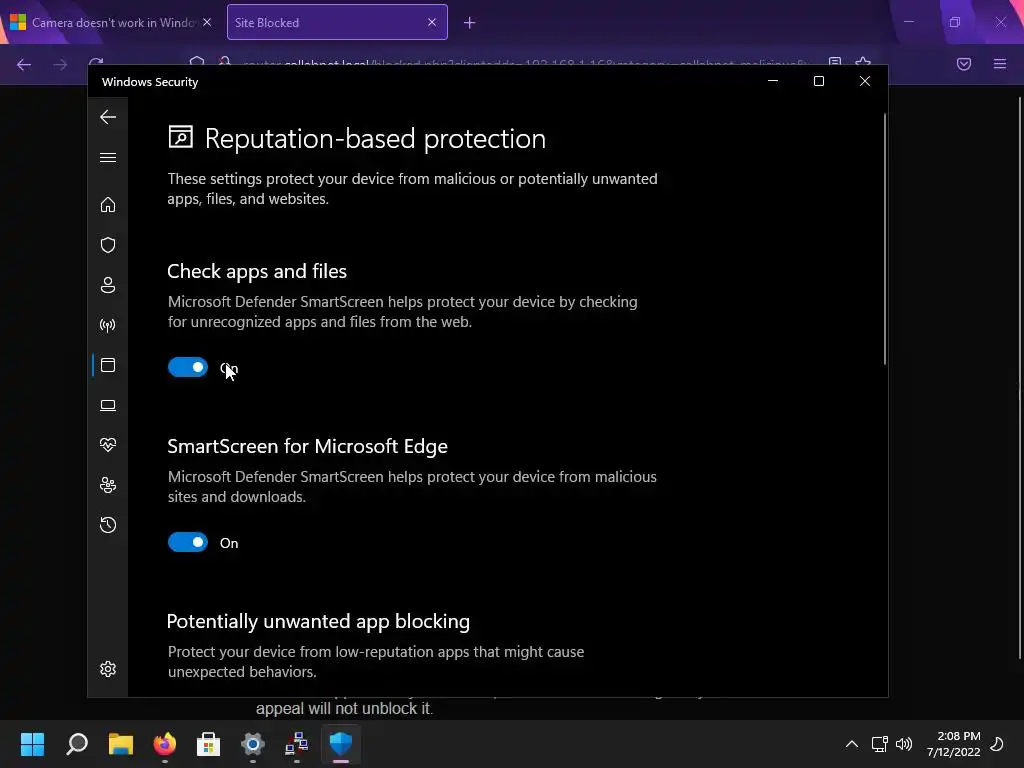The width and height of the screenshot is (1024, 768).
Task: Open Family options icon in sidebar
Action: pyautogui.click(x=108, y=485)
